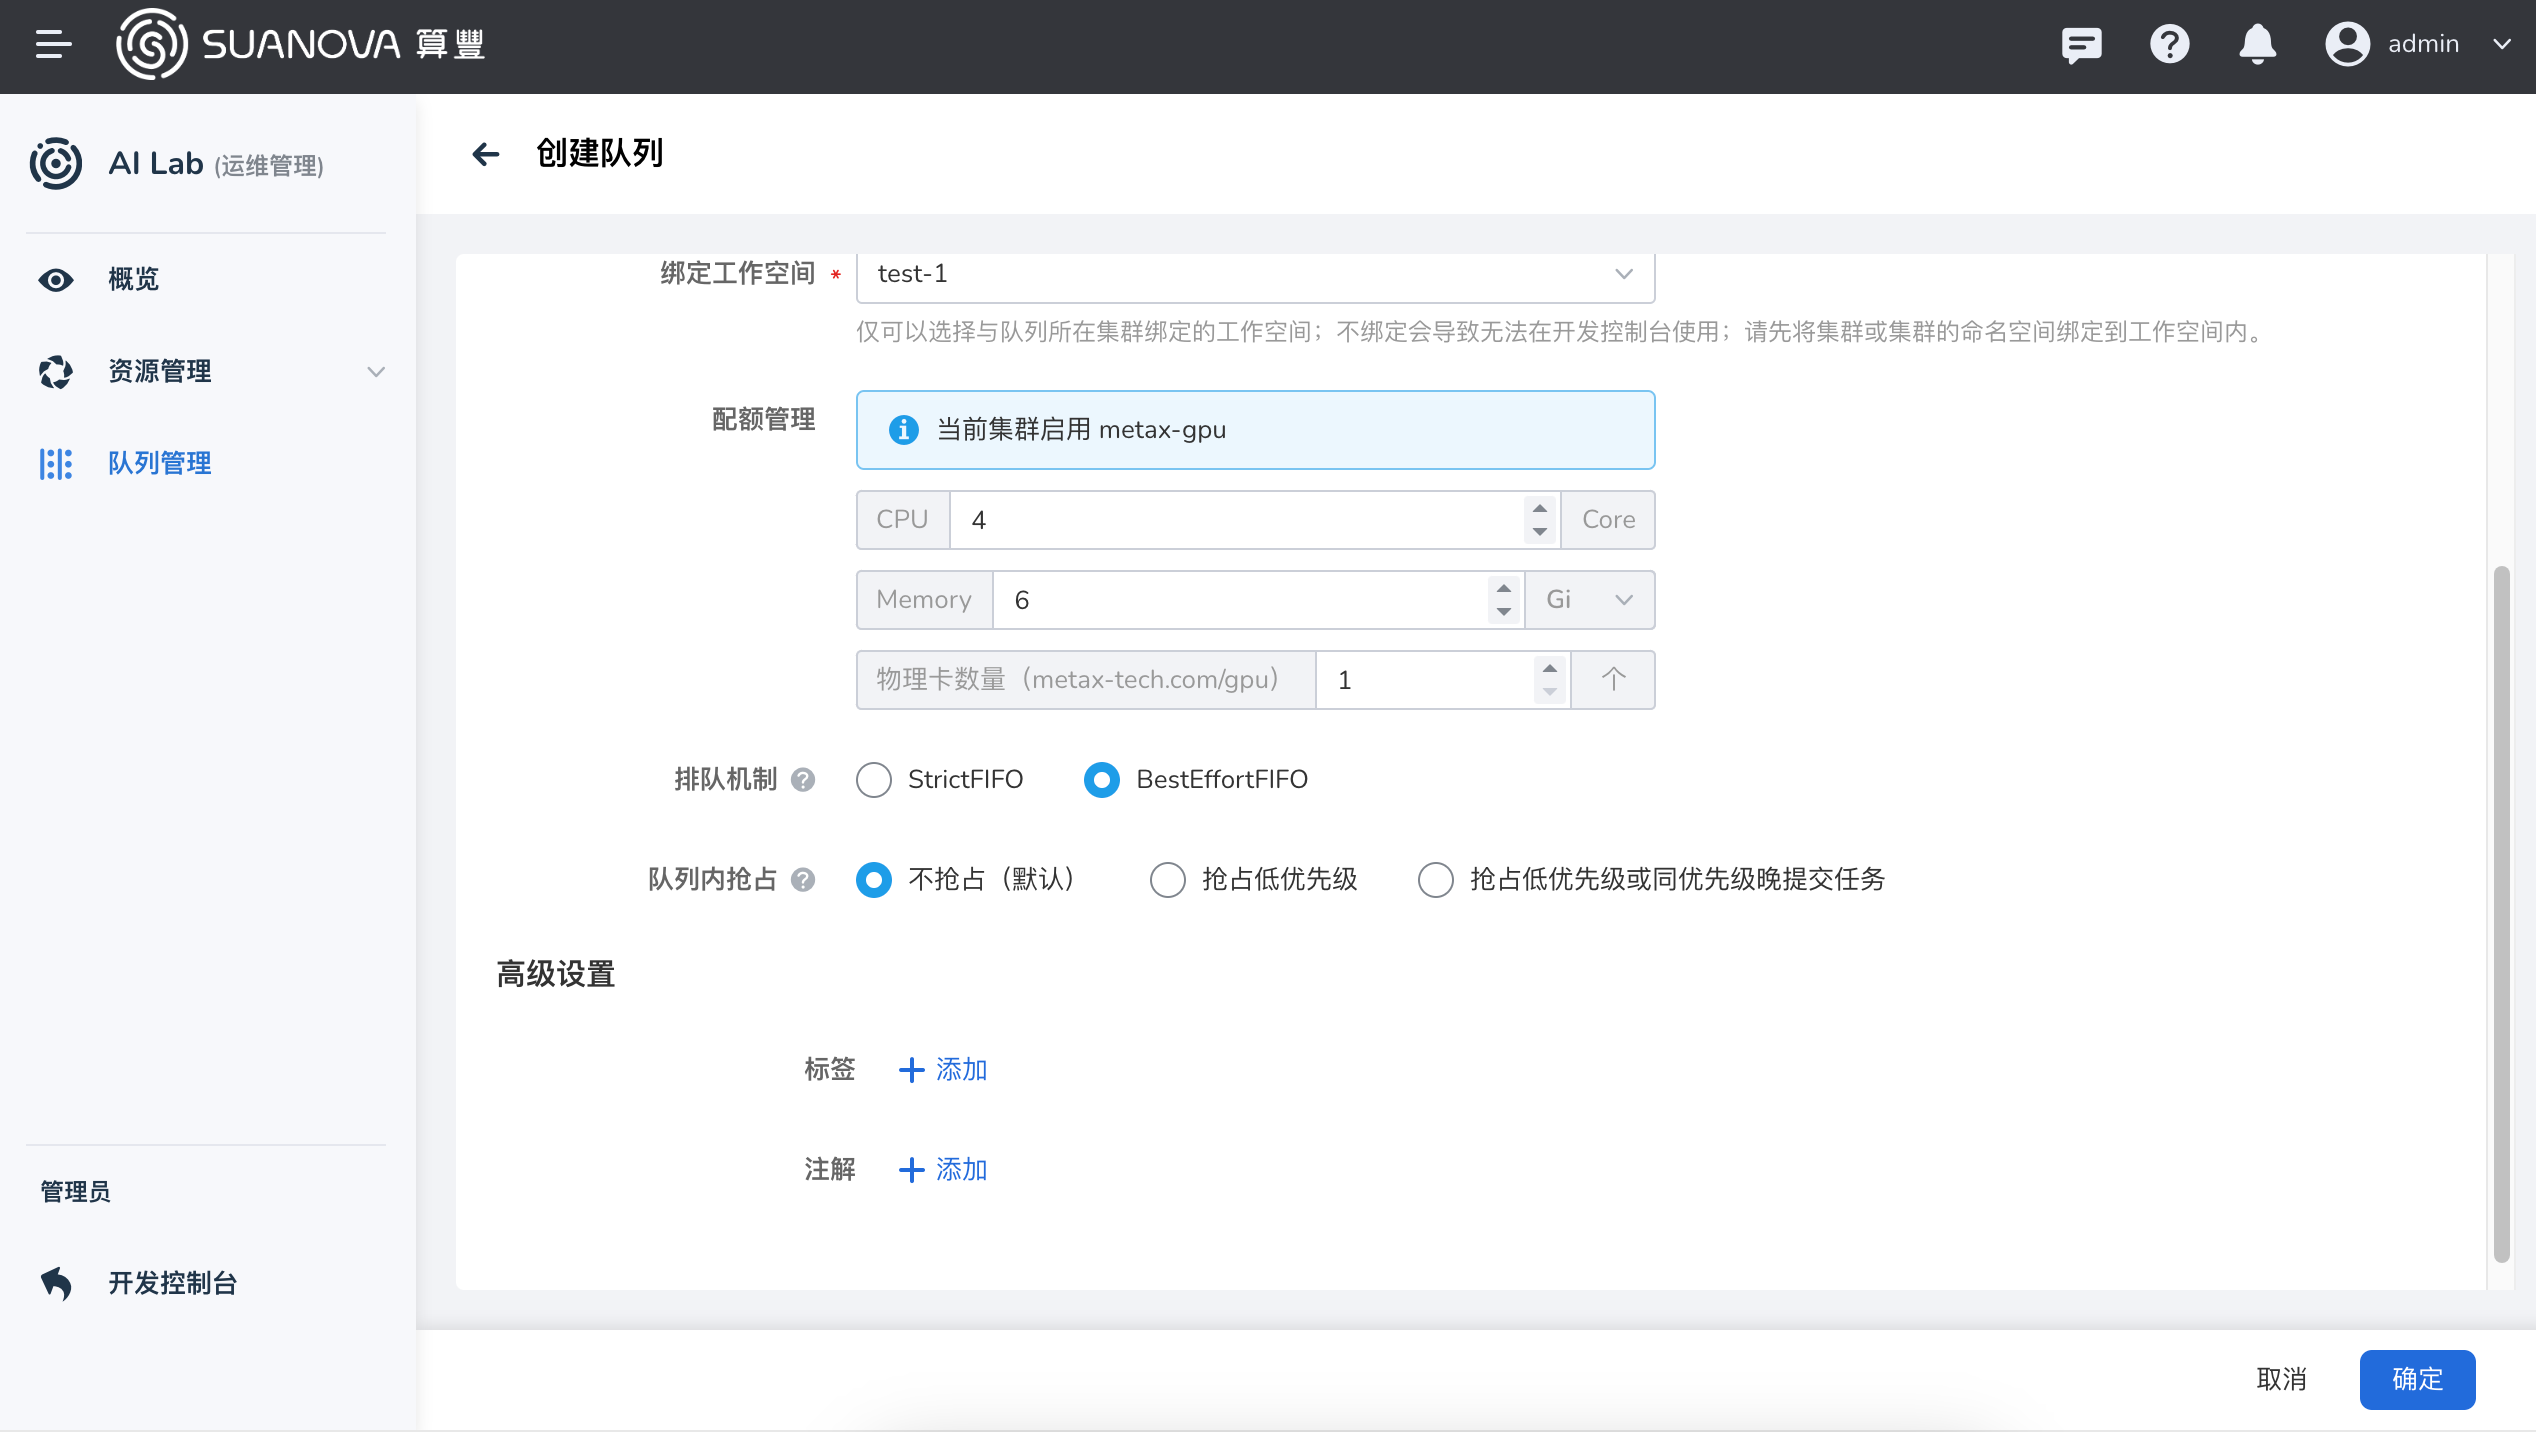Open the notifications bell
The height and width of the screenshot is (1432, 2536).
coord(2257,44)
